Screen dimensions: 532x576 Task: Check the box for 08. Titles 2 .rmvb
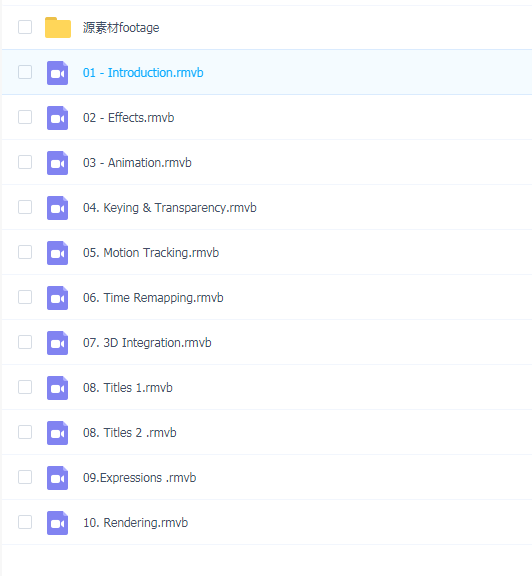[x=25, y=432]
